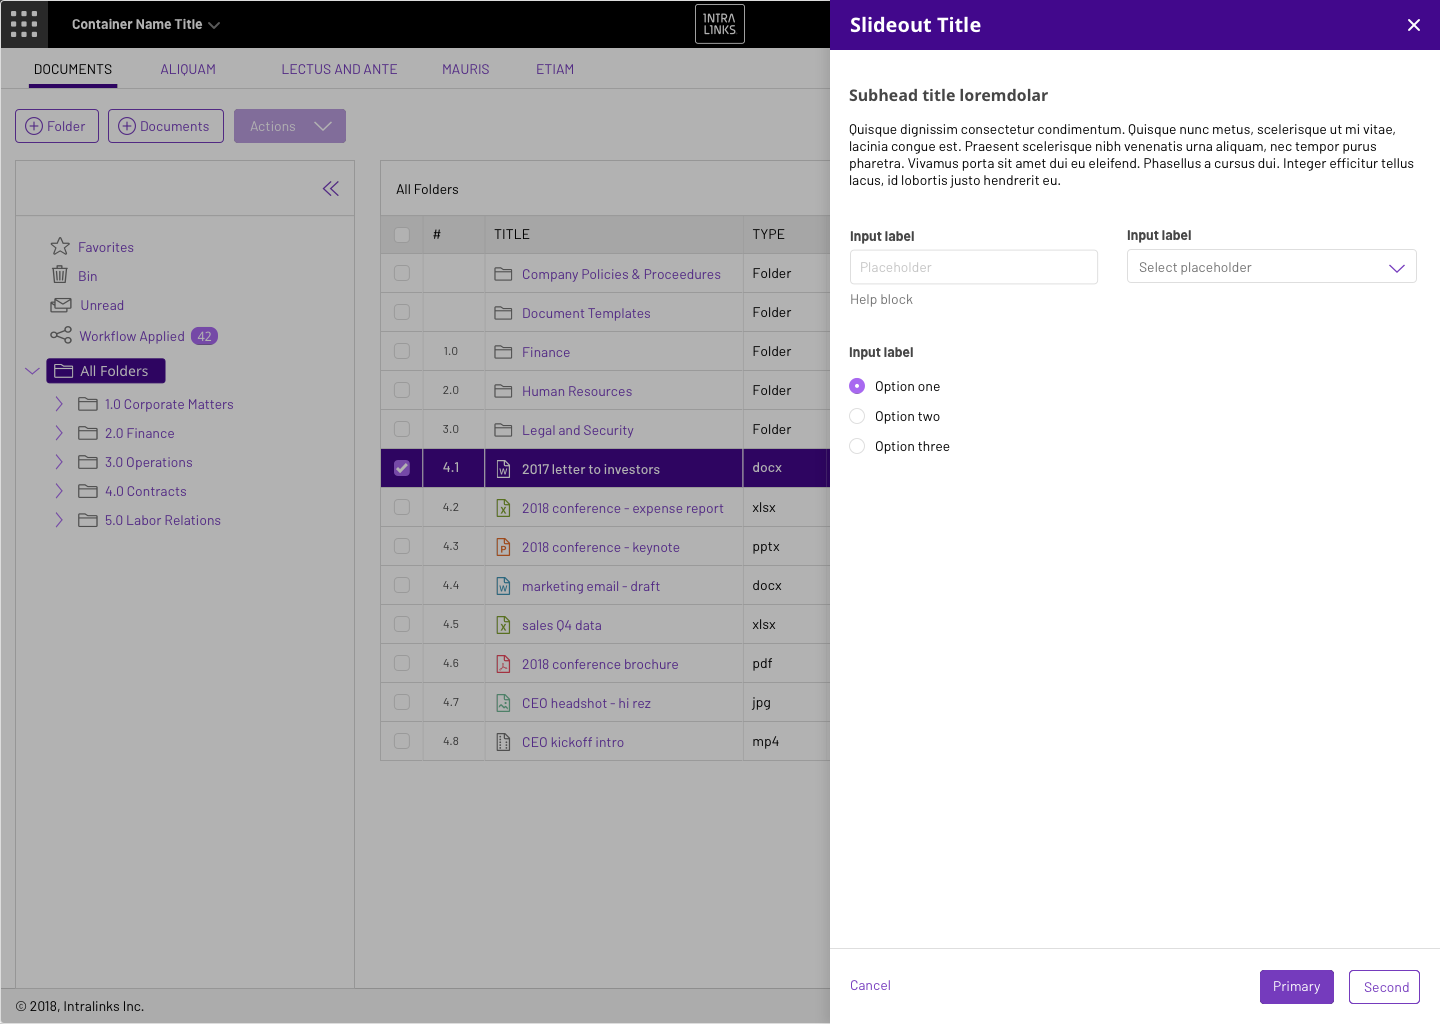The height and width of the screenshot is (1024, 1440).
Task: Click the Legal and Security folder icon
Action: 503,430
